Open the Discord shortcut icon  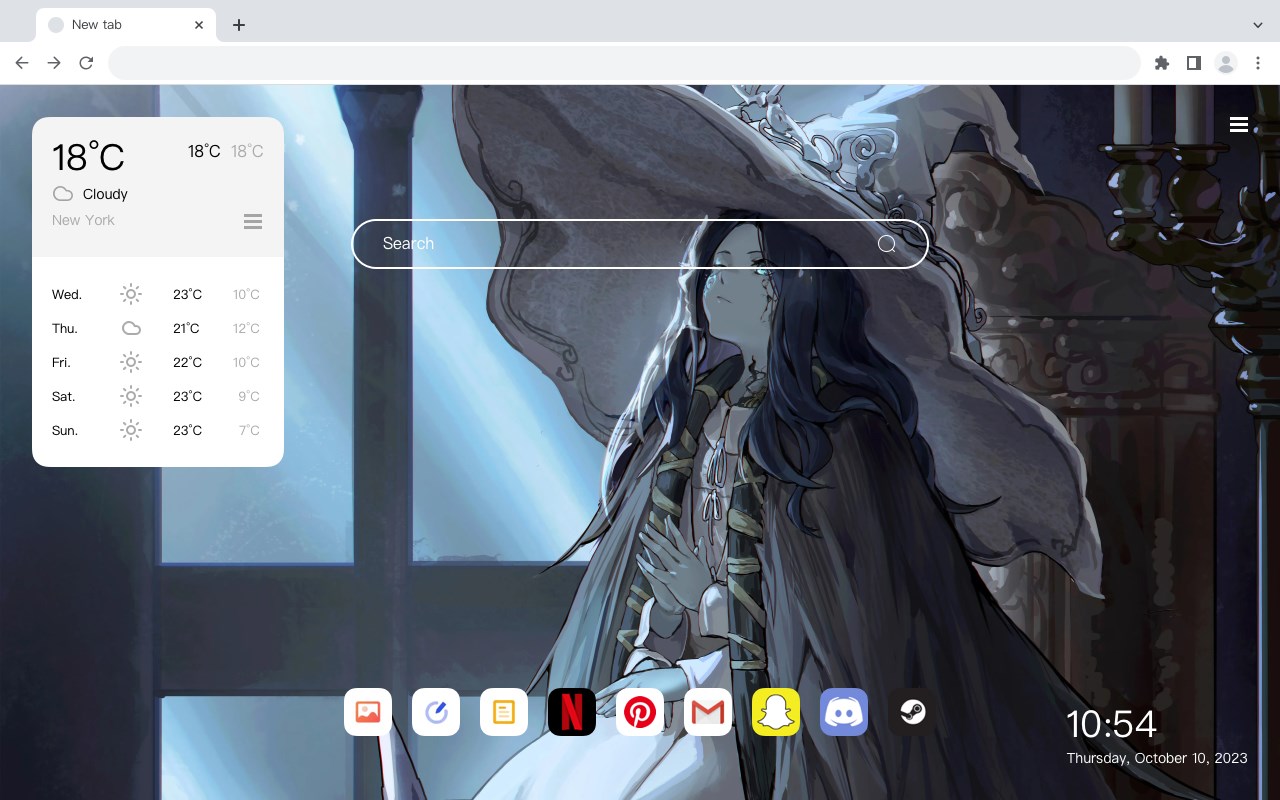(x=844, y=712)
